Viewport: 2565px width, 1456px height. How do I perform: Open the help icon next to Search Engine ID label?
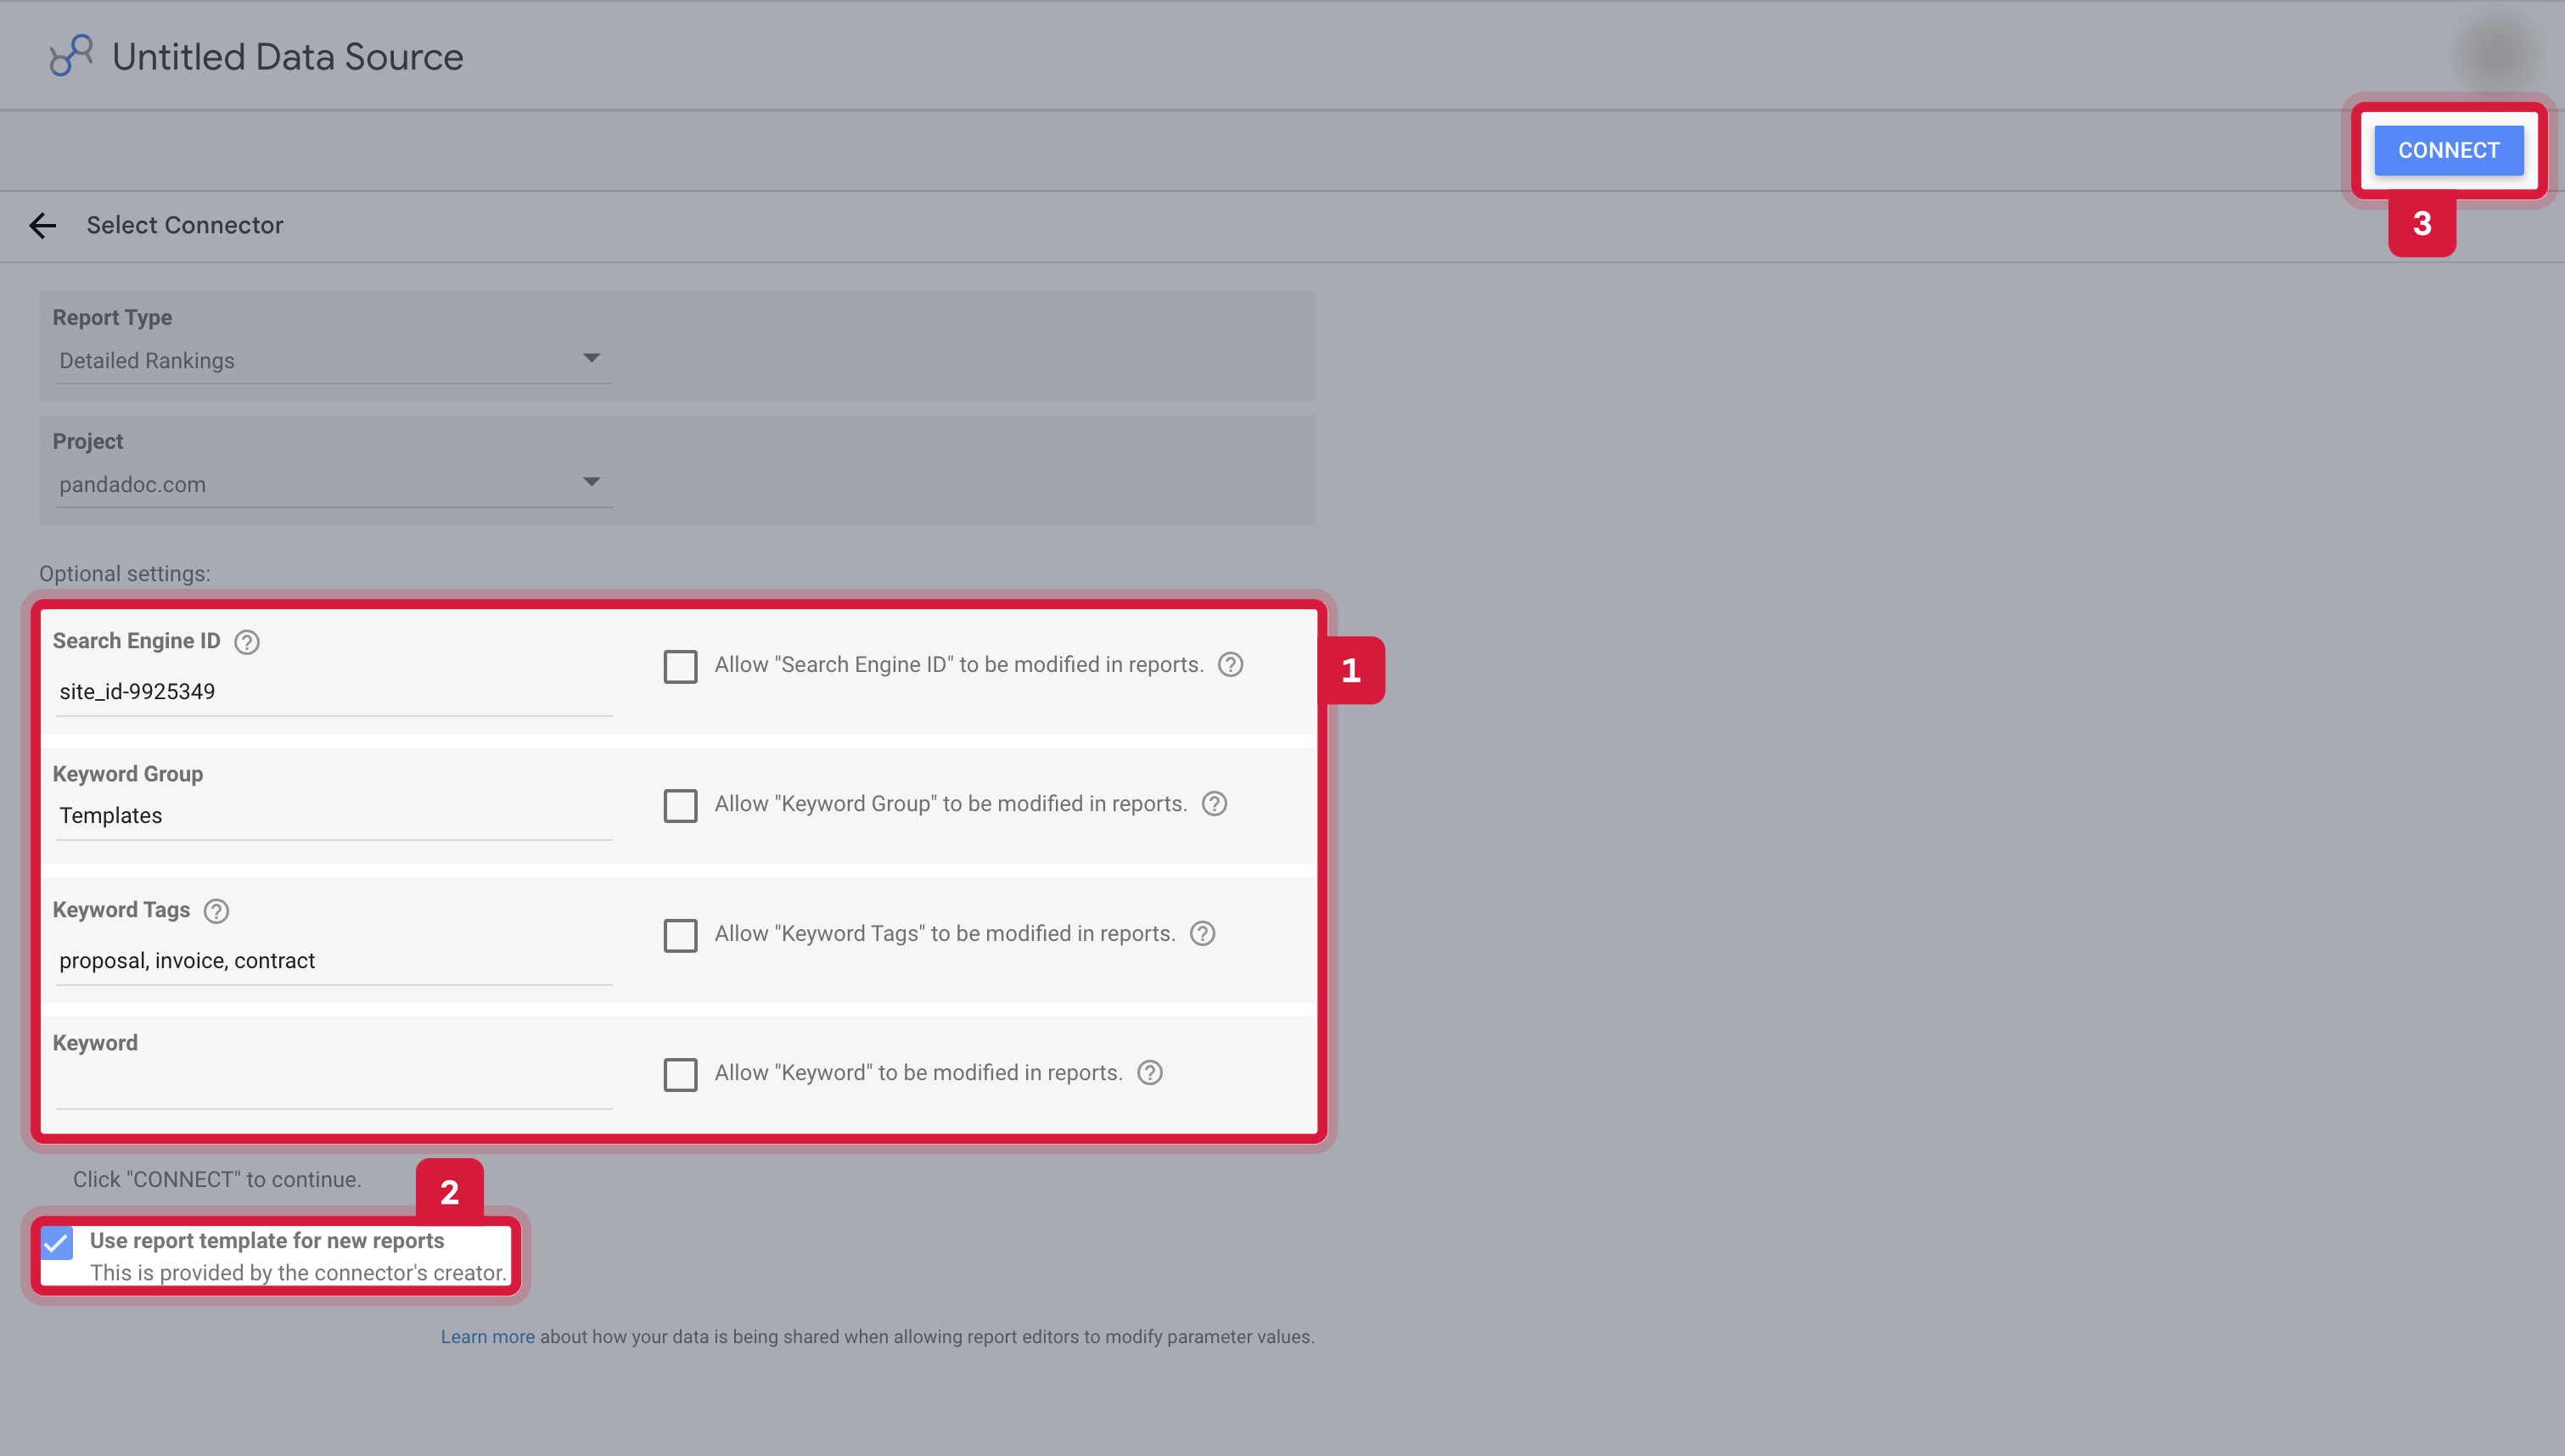(x=247, y=642)
